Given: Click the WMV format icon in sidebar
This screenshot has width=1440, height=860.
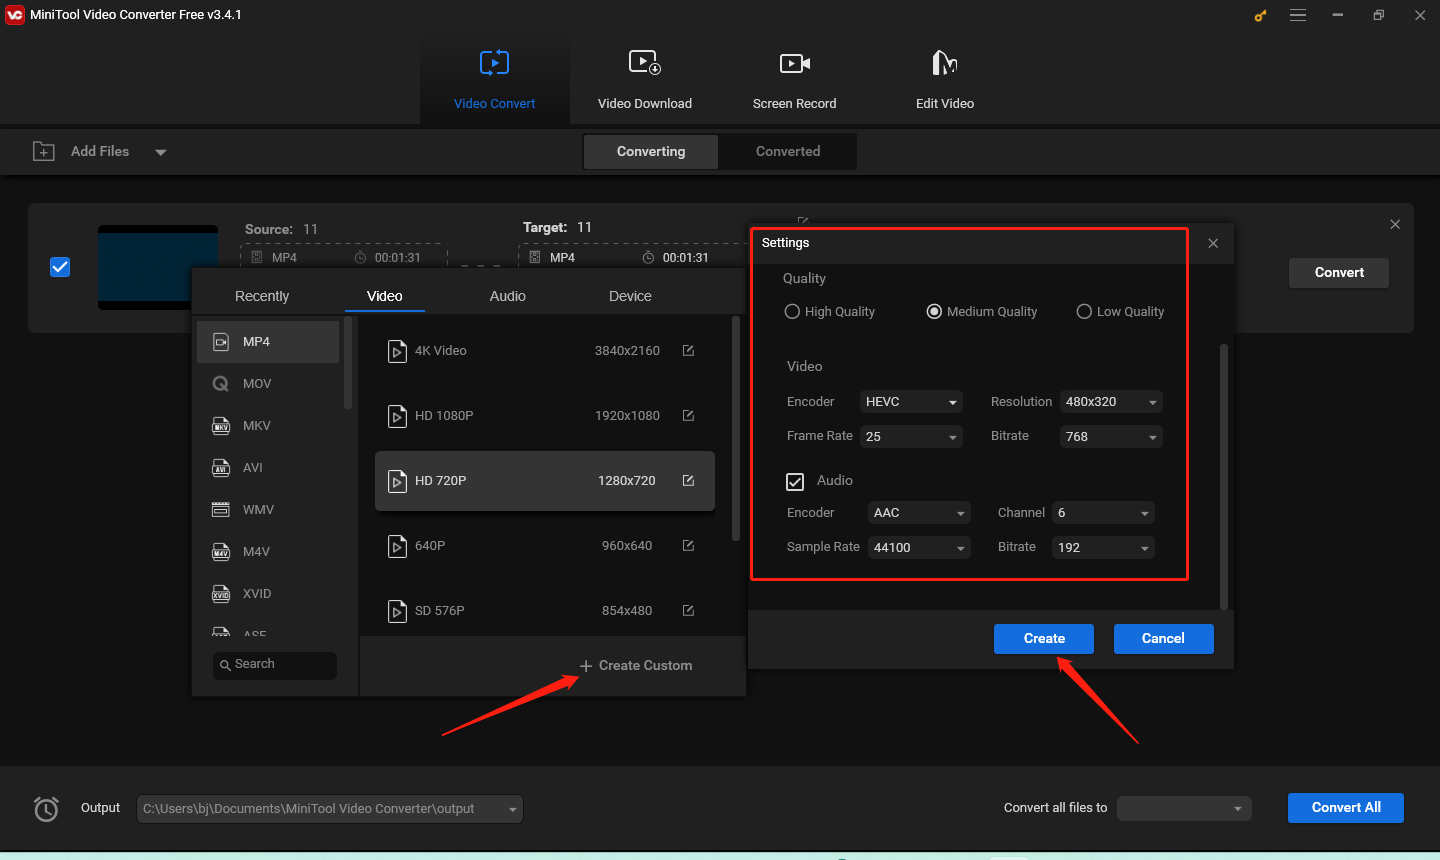Looking at the screenshot, I should [221, 510].
